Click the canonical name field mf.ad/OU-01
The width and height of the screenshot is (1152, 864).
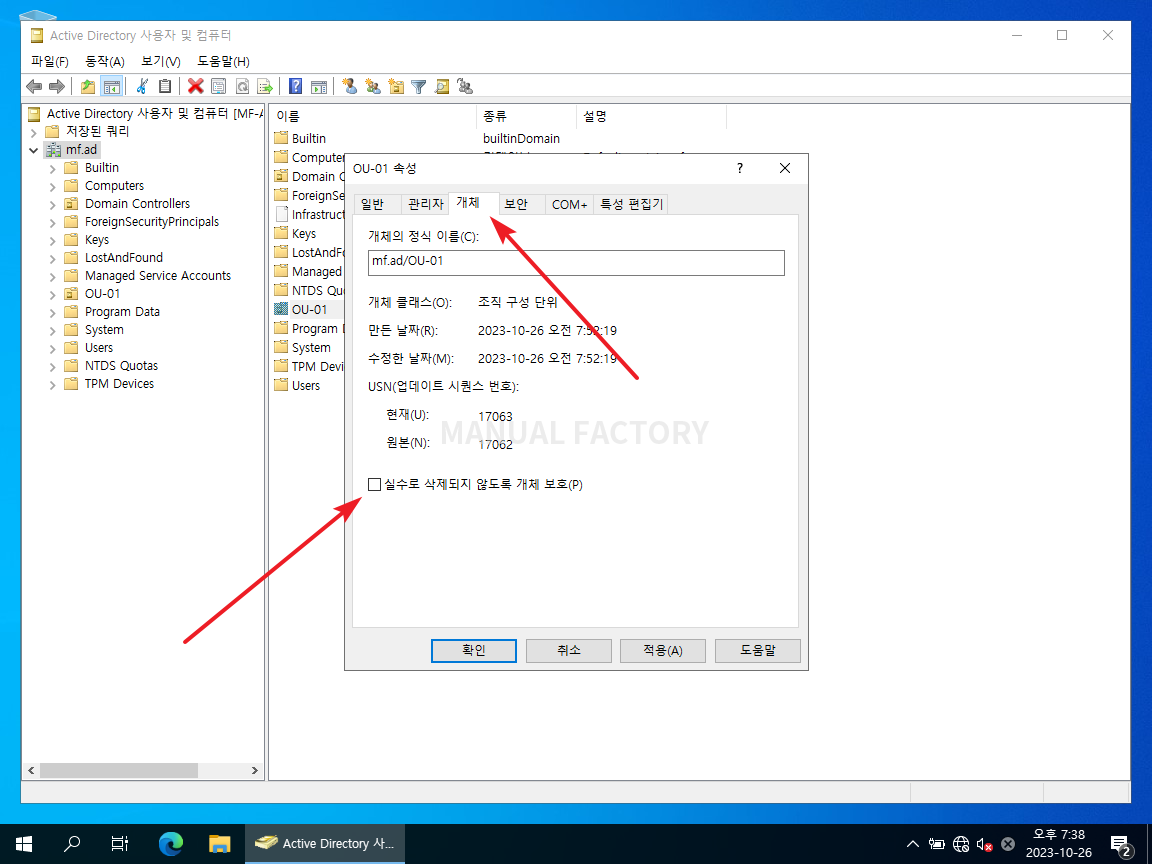point(576,262)
